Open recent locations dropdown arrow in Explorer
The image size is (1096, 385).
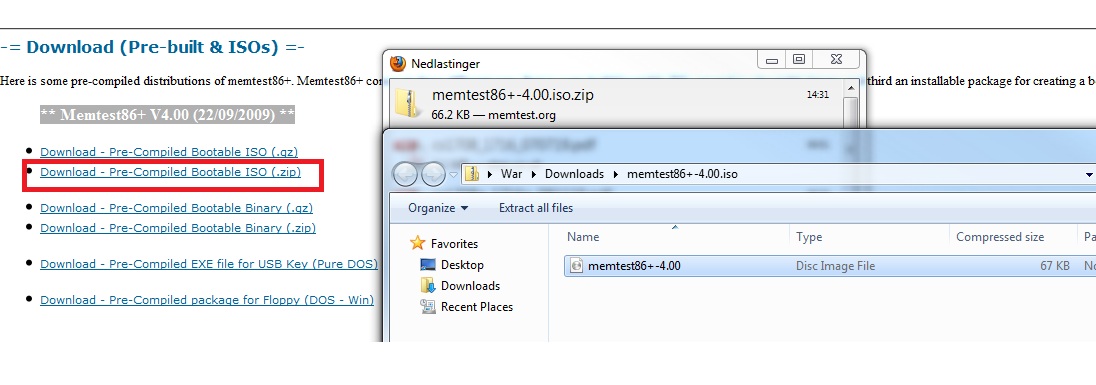click(453, 175)
